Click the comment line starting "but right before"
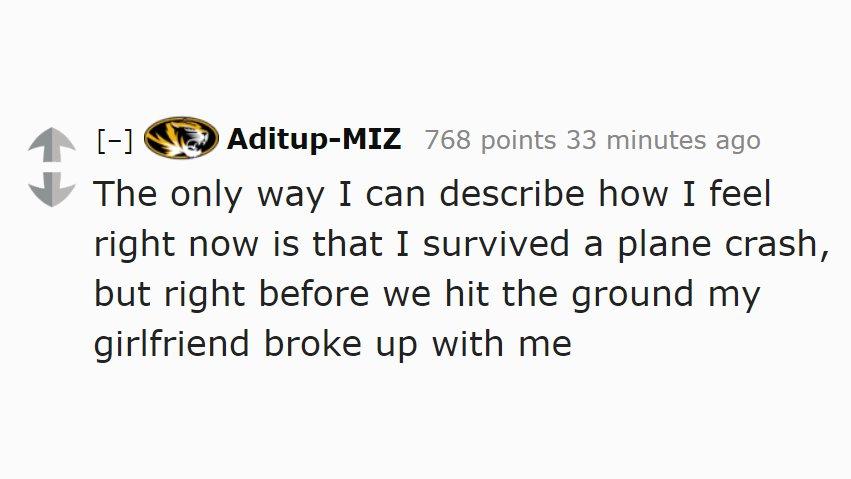 (427, 295)
